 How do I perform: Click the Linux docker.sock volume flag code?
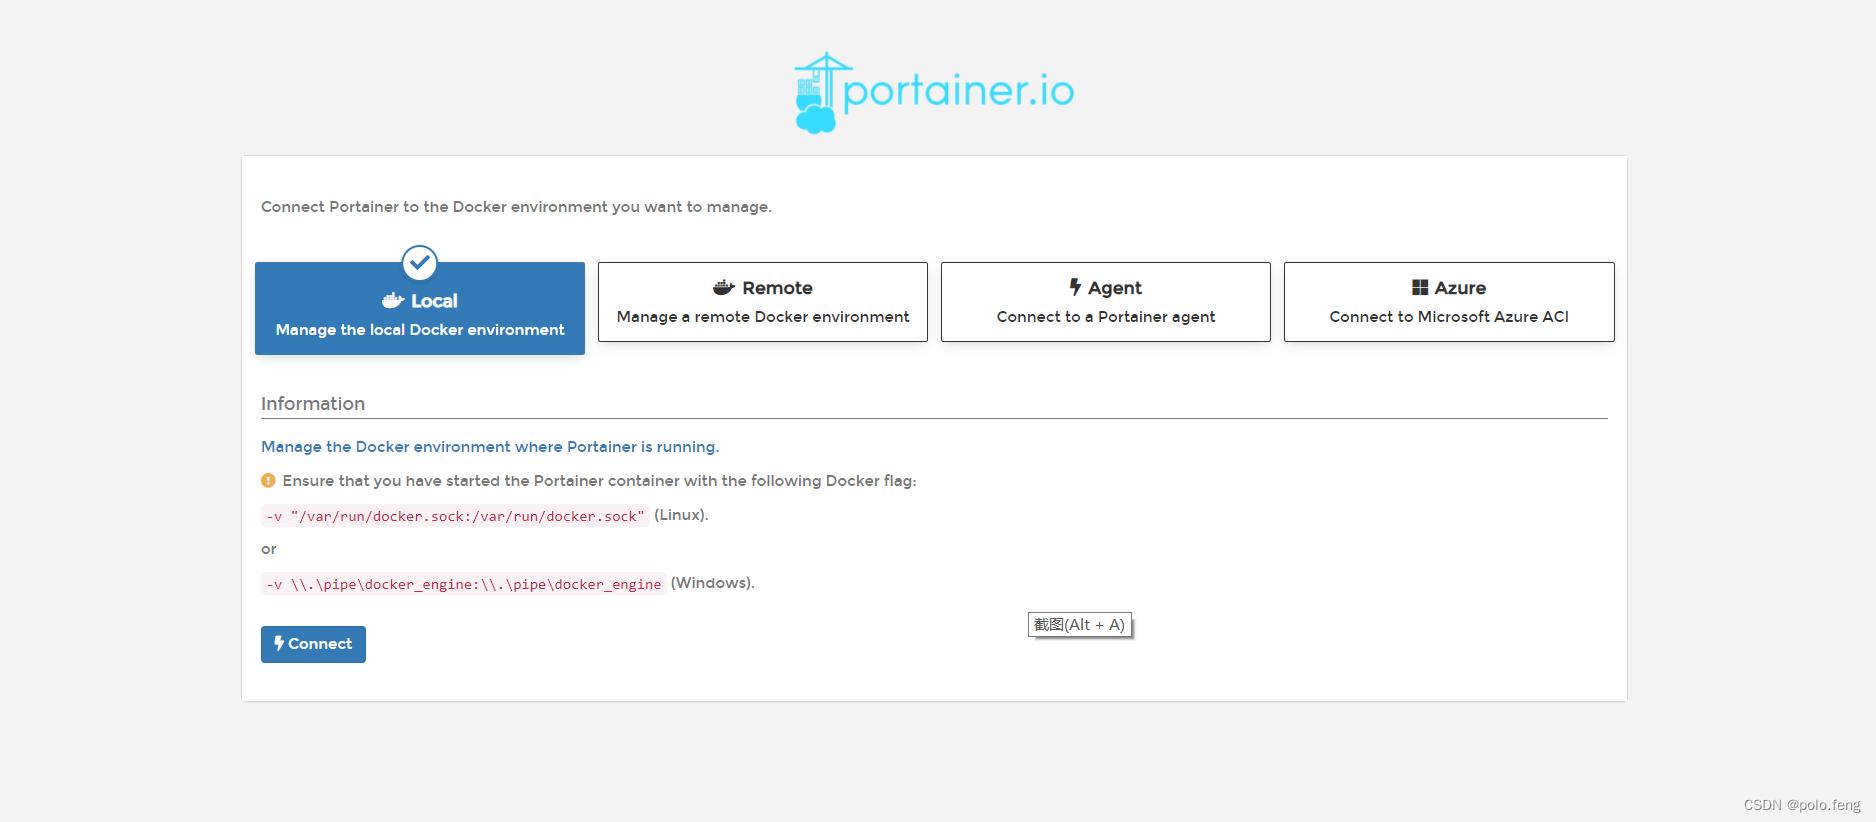[455, 516]
